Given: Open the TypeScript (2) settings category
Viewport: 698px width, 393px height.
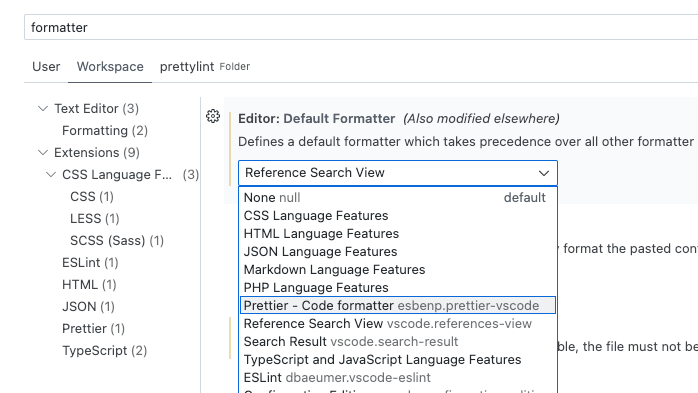Looking at the screenshot, I should 105,351.
